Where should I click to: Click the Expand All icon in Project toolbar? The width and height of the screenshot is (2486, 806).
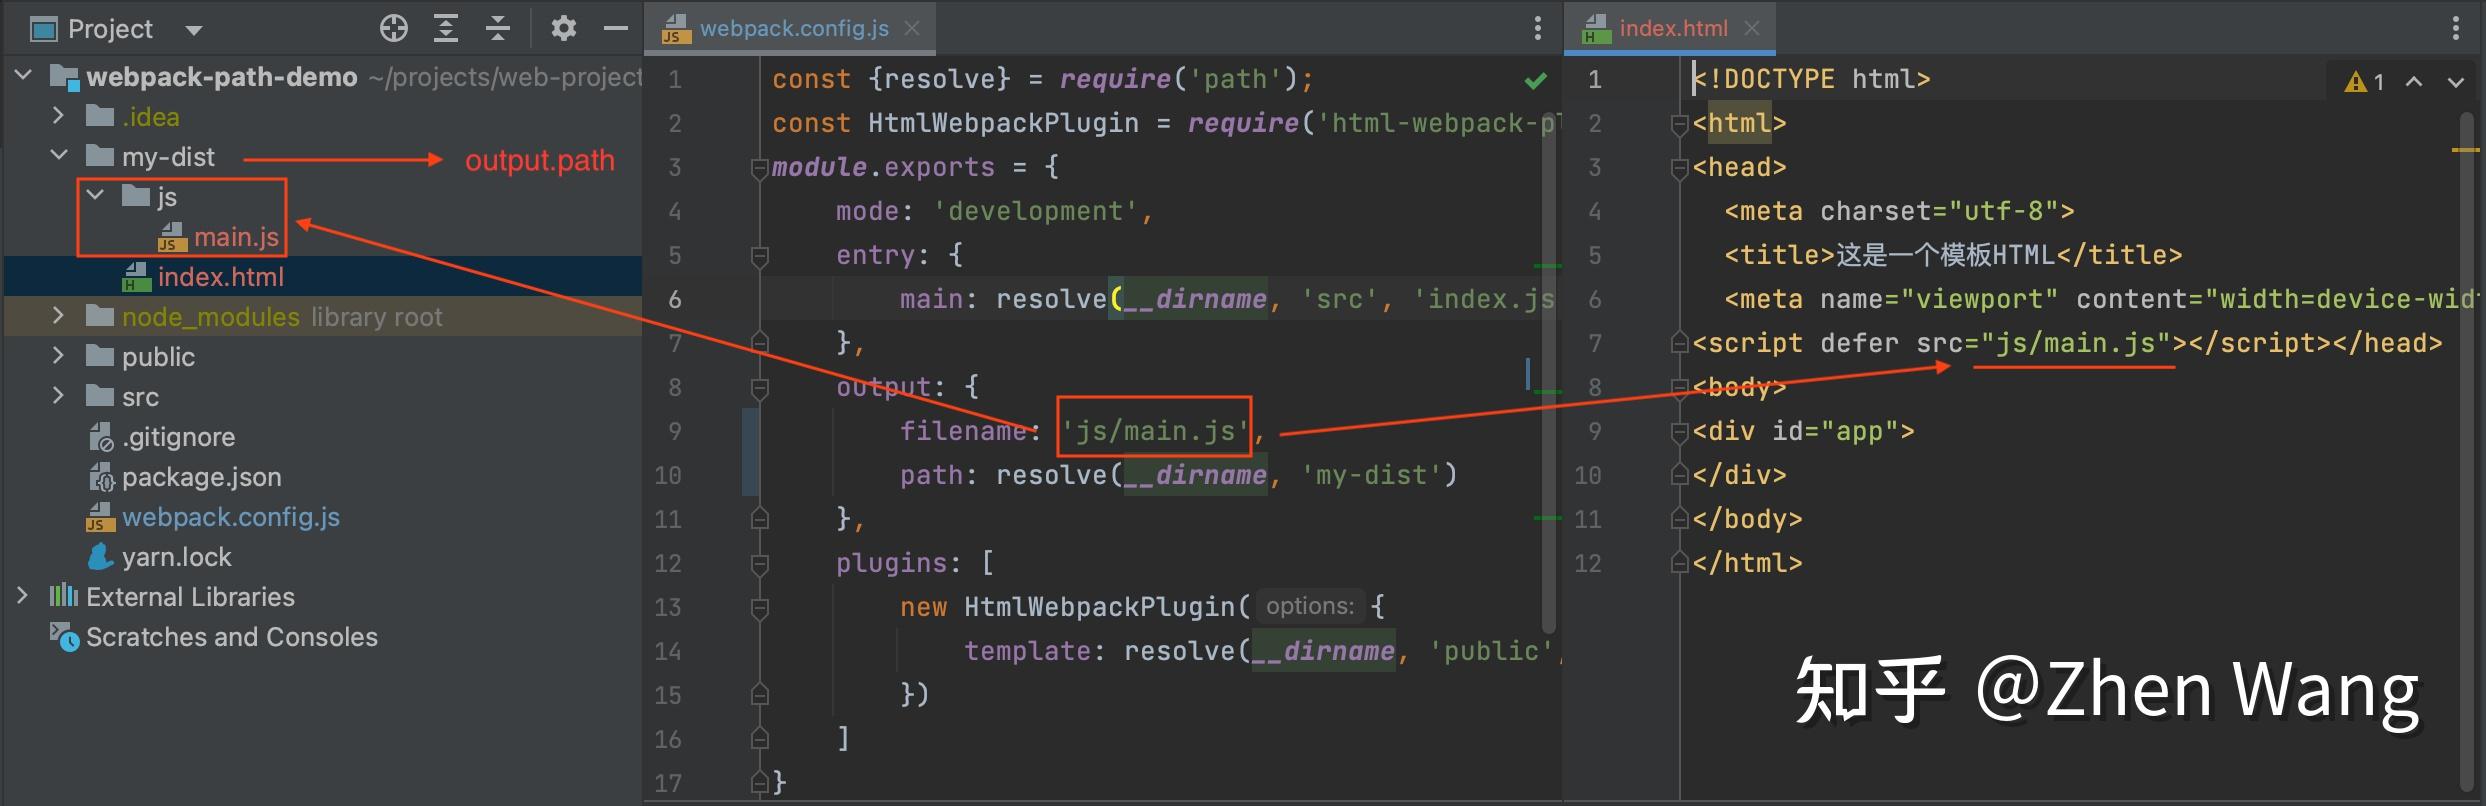click(x=446, y=28)
